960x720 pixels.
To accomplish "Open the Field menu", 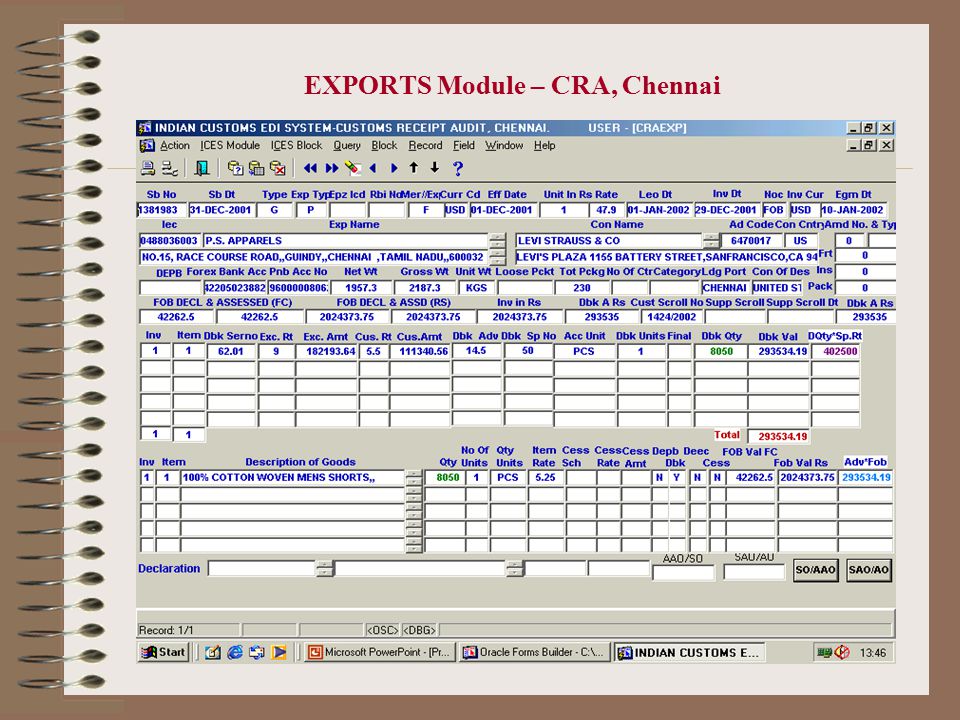I will pos(463,146).
